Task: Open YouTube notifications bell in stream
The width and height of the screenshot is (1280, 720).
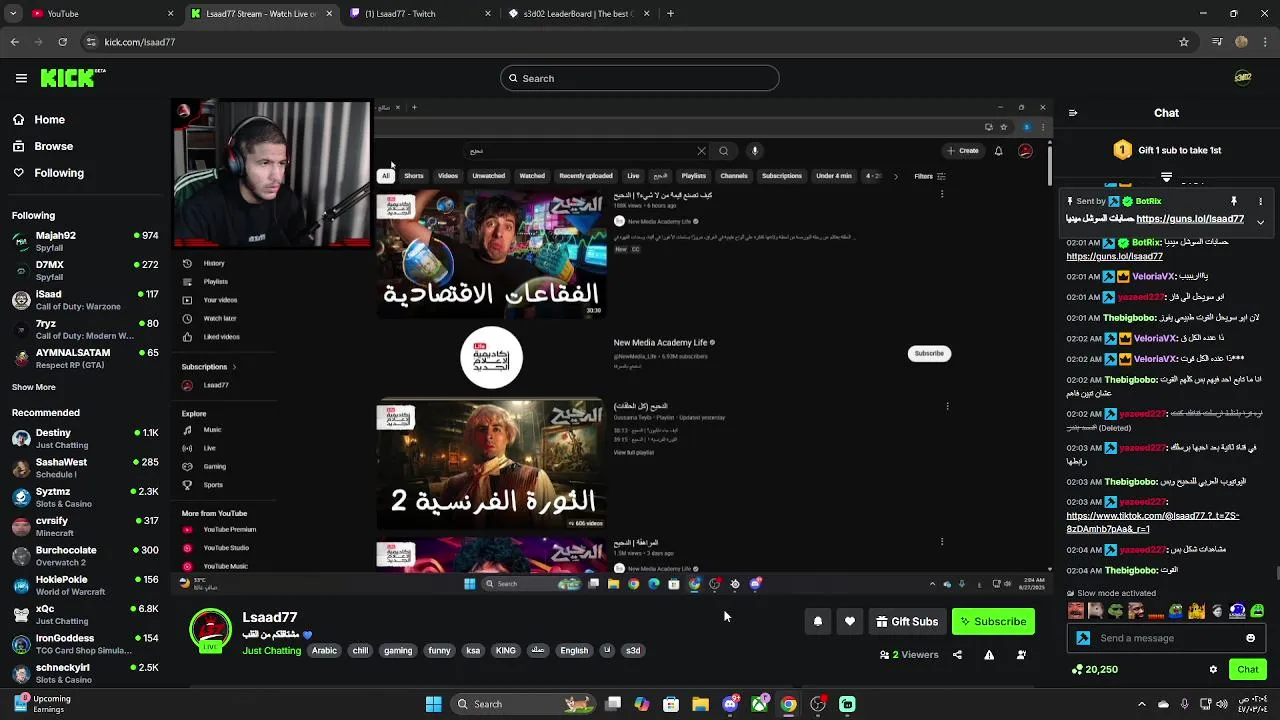Action: [998, 151]
